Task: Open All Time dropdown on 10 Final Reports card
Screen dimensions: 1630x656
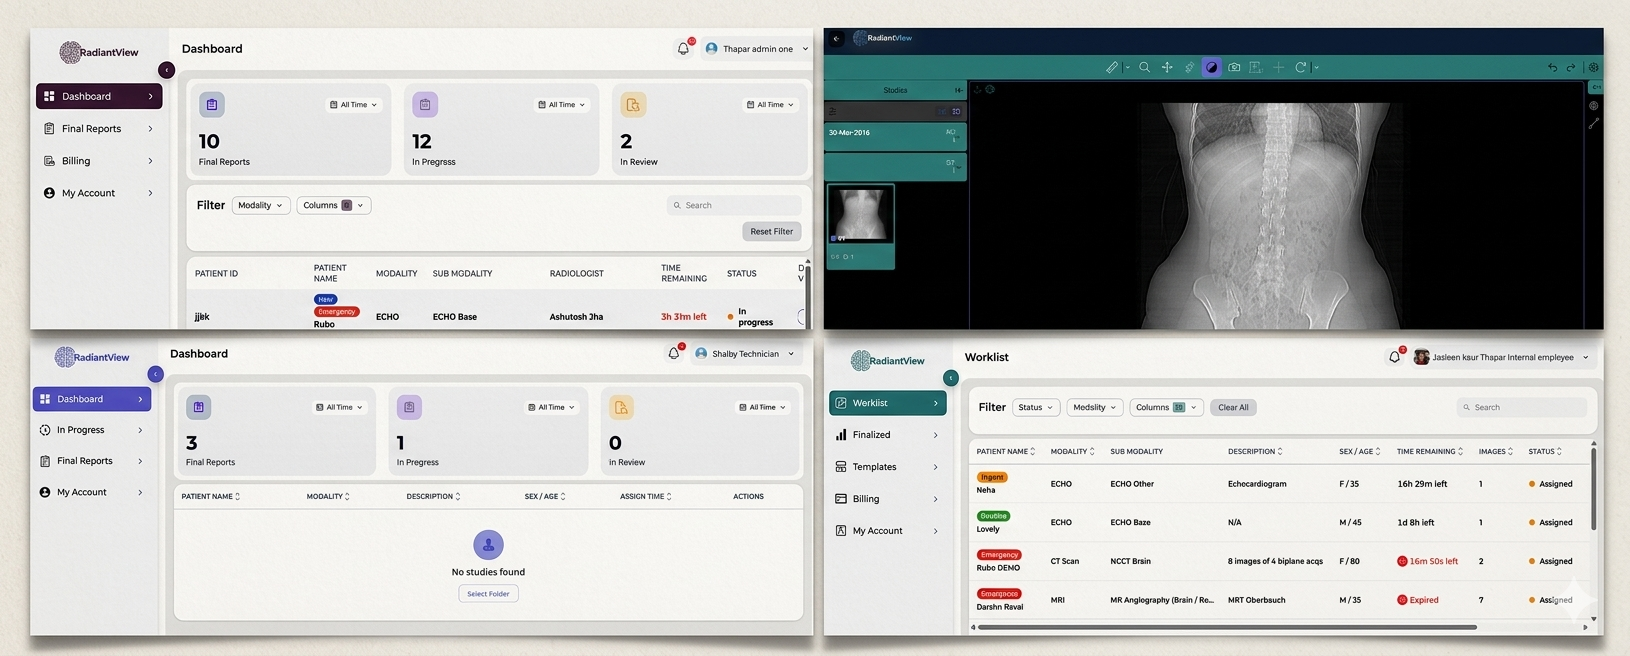Action: pyautogui.click(x=353, y=105)
